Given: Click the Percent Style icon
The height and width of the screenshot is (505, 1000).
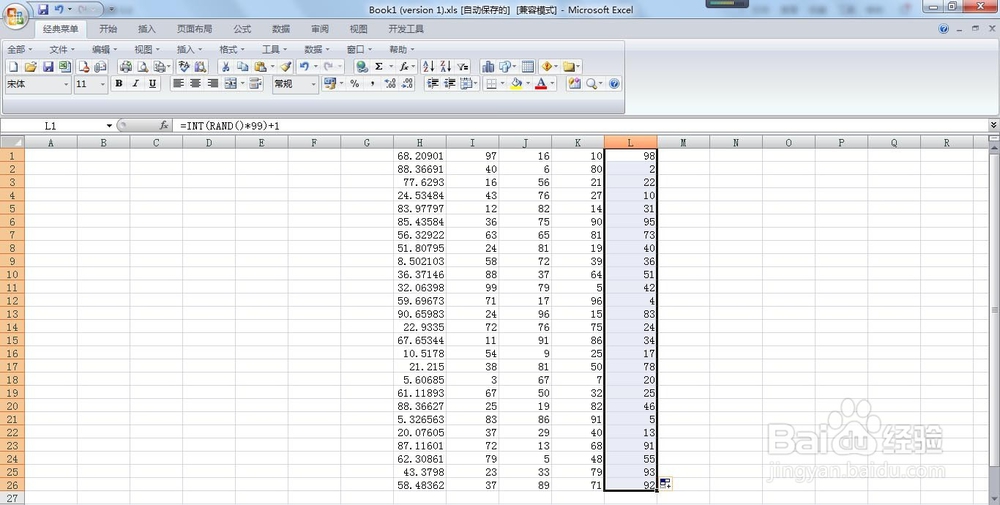Looking at the screenshot, I should (355, 84).
